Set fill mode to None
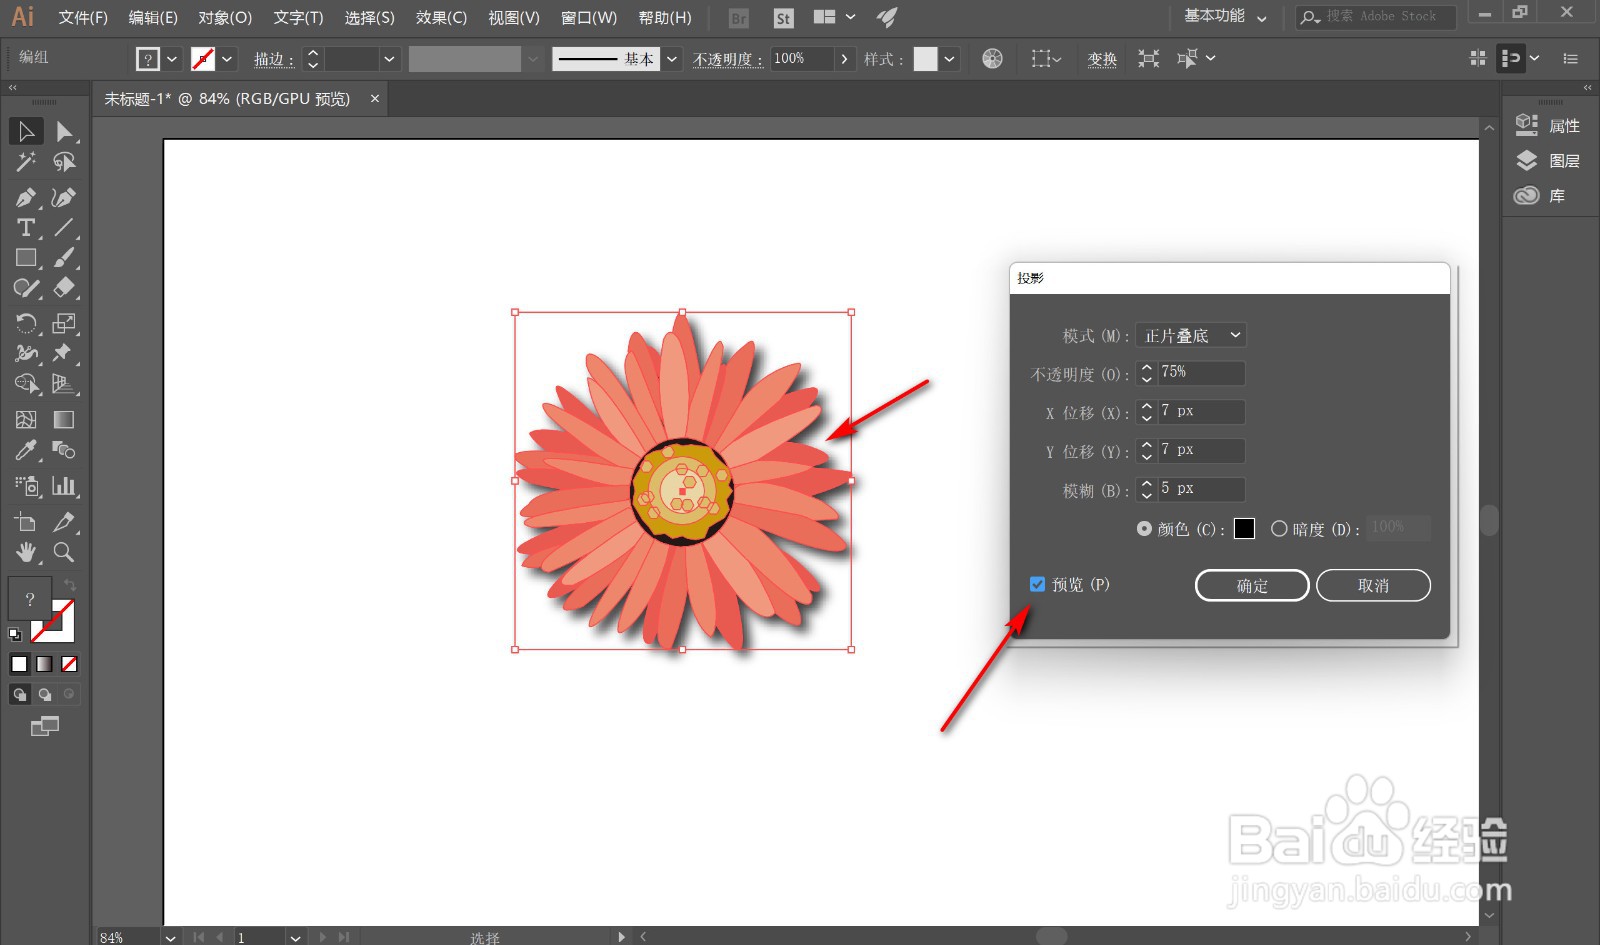Screen dimensions: 1600x945 (69, 664)
